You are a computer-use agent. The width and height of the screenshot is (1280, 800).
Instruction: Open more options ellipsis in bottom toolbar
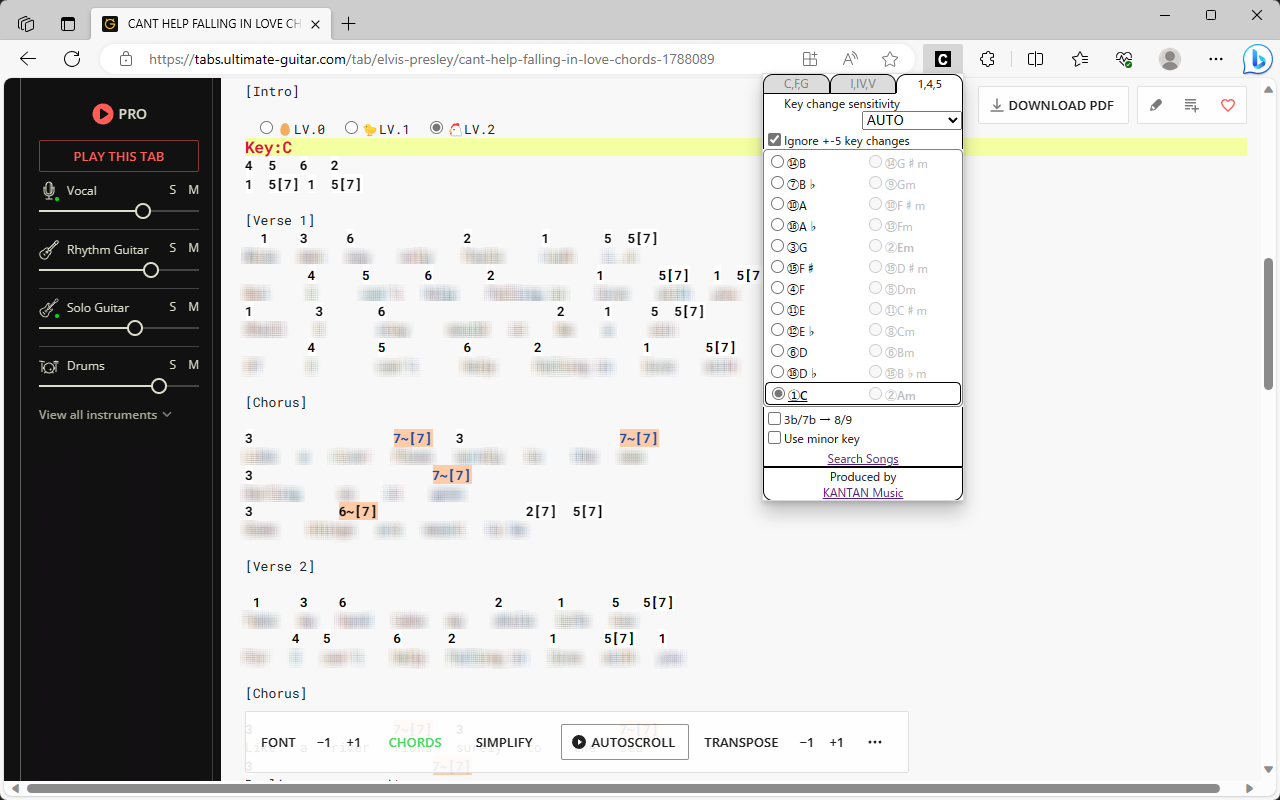click(875, 742)
